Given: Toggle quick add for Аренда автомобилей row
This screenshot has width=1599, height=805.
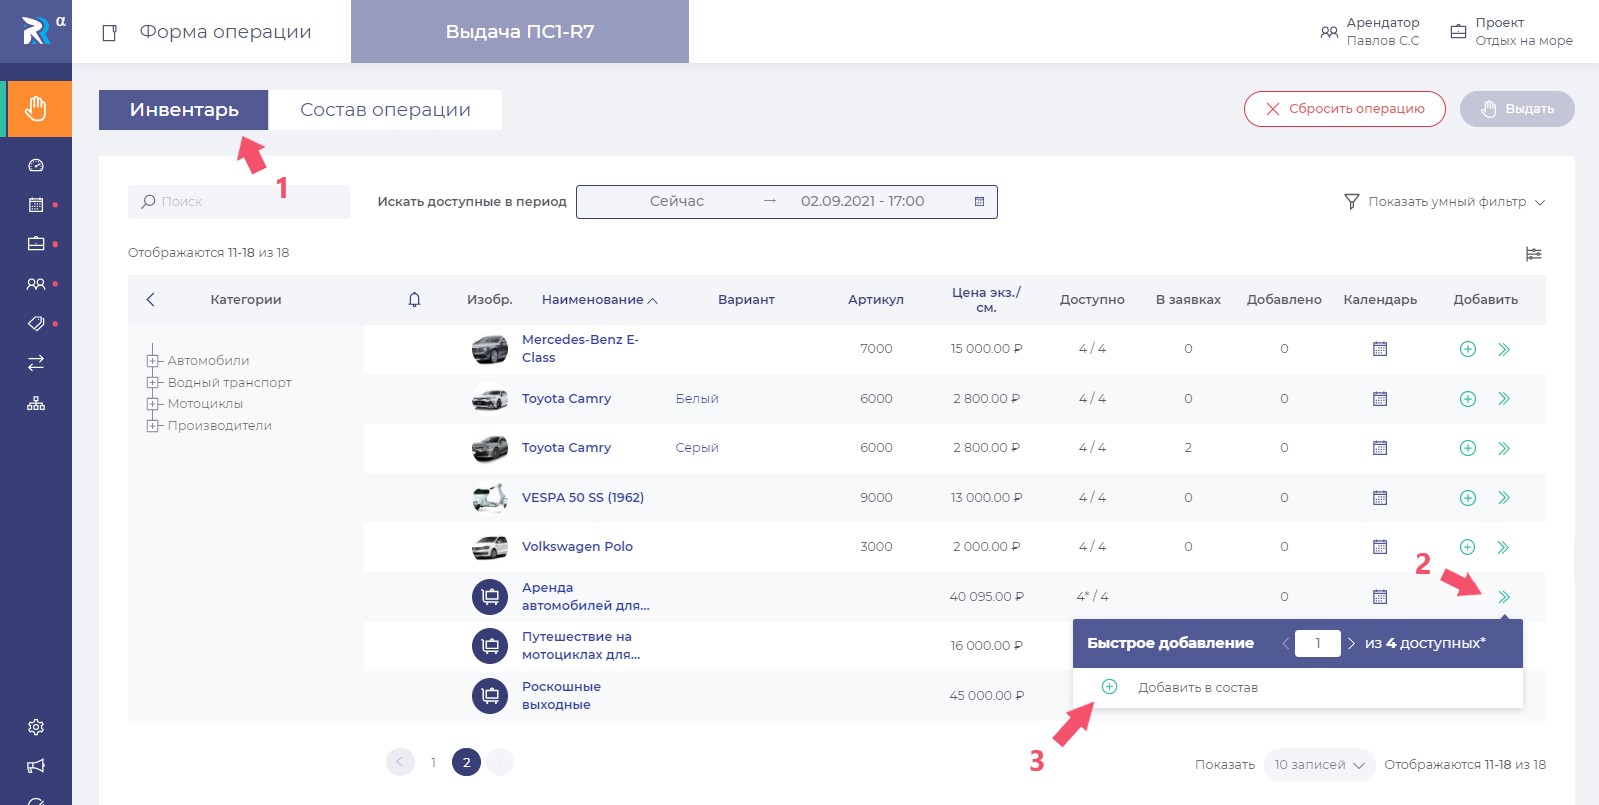Looking at the screenshot, I should [x=1504, y=597].
